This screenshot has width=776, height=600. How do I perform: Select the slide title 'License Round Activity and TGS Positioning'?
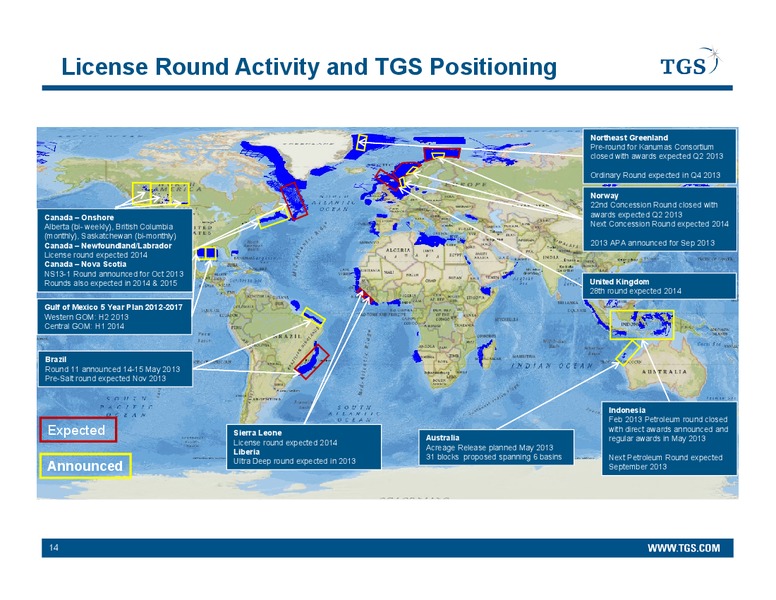point(309,67)
